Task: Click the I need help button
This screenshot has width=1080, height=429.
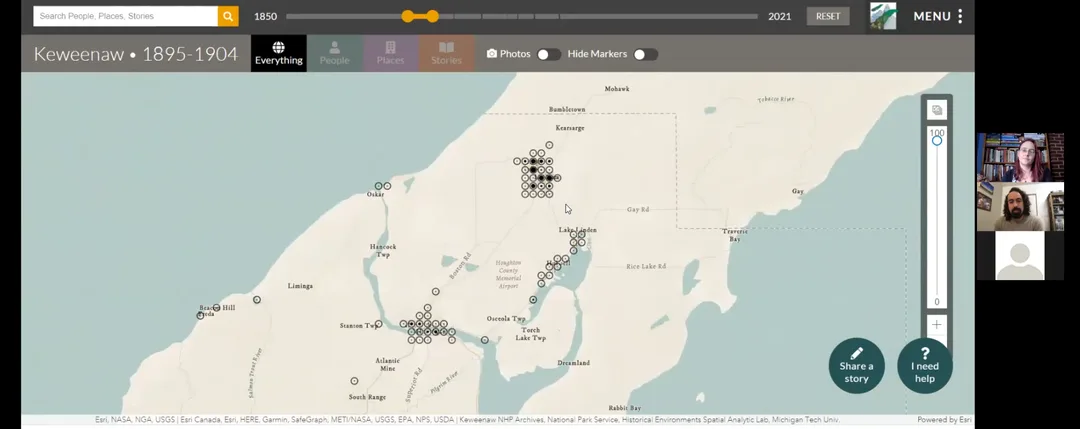Action: pos(924,366)
